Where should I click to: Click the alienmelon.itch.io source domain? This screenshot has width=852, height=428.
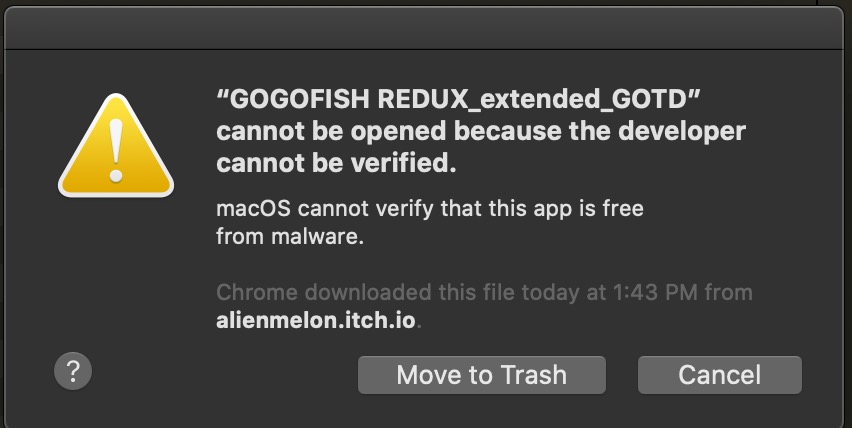tap(315, 321)
